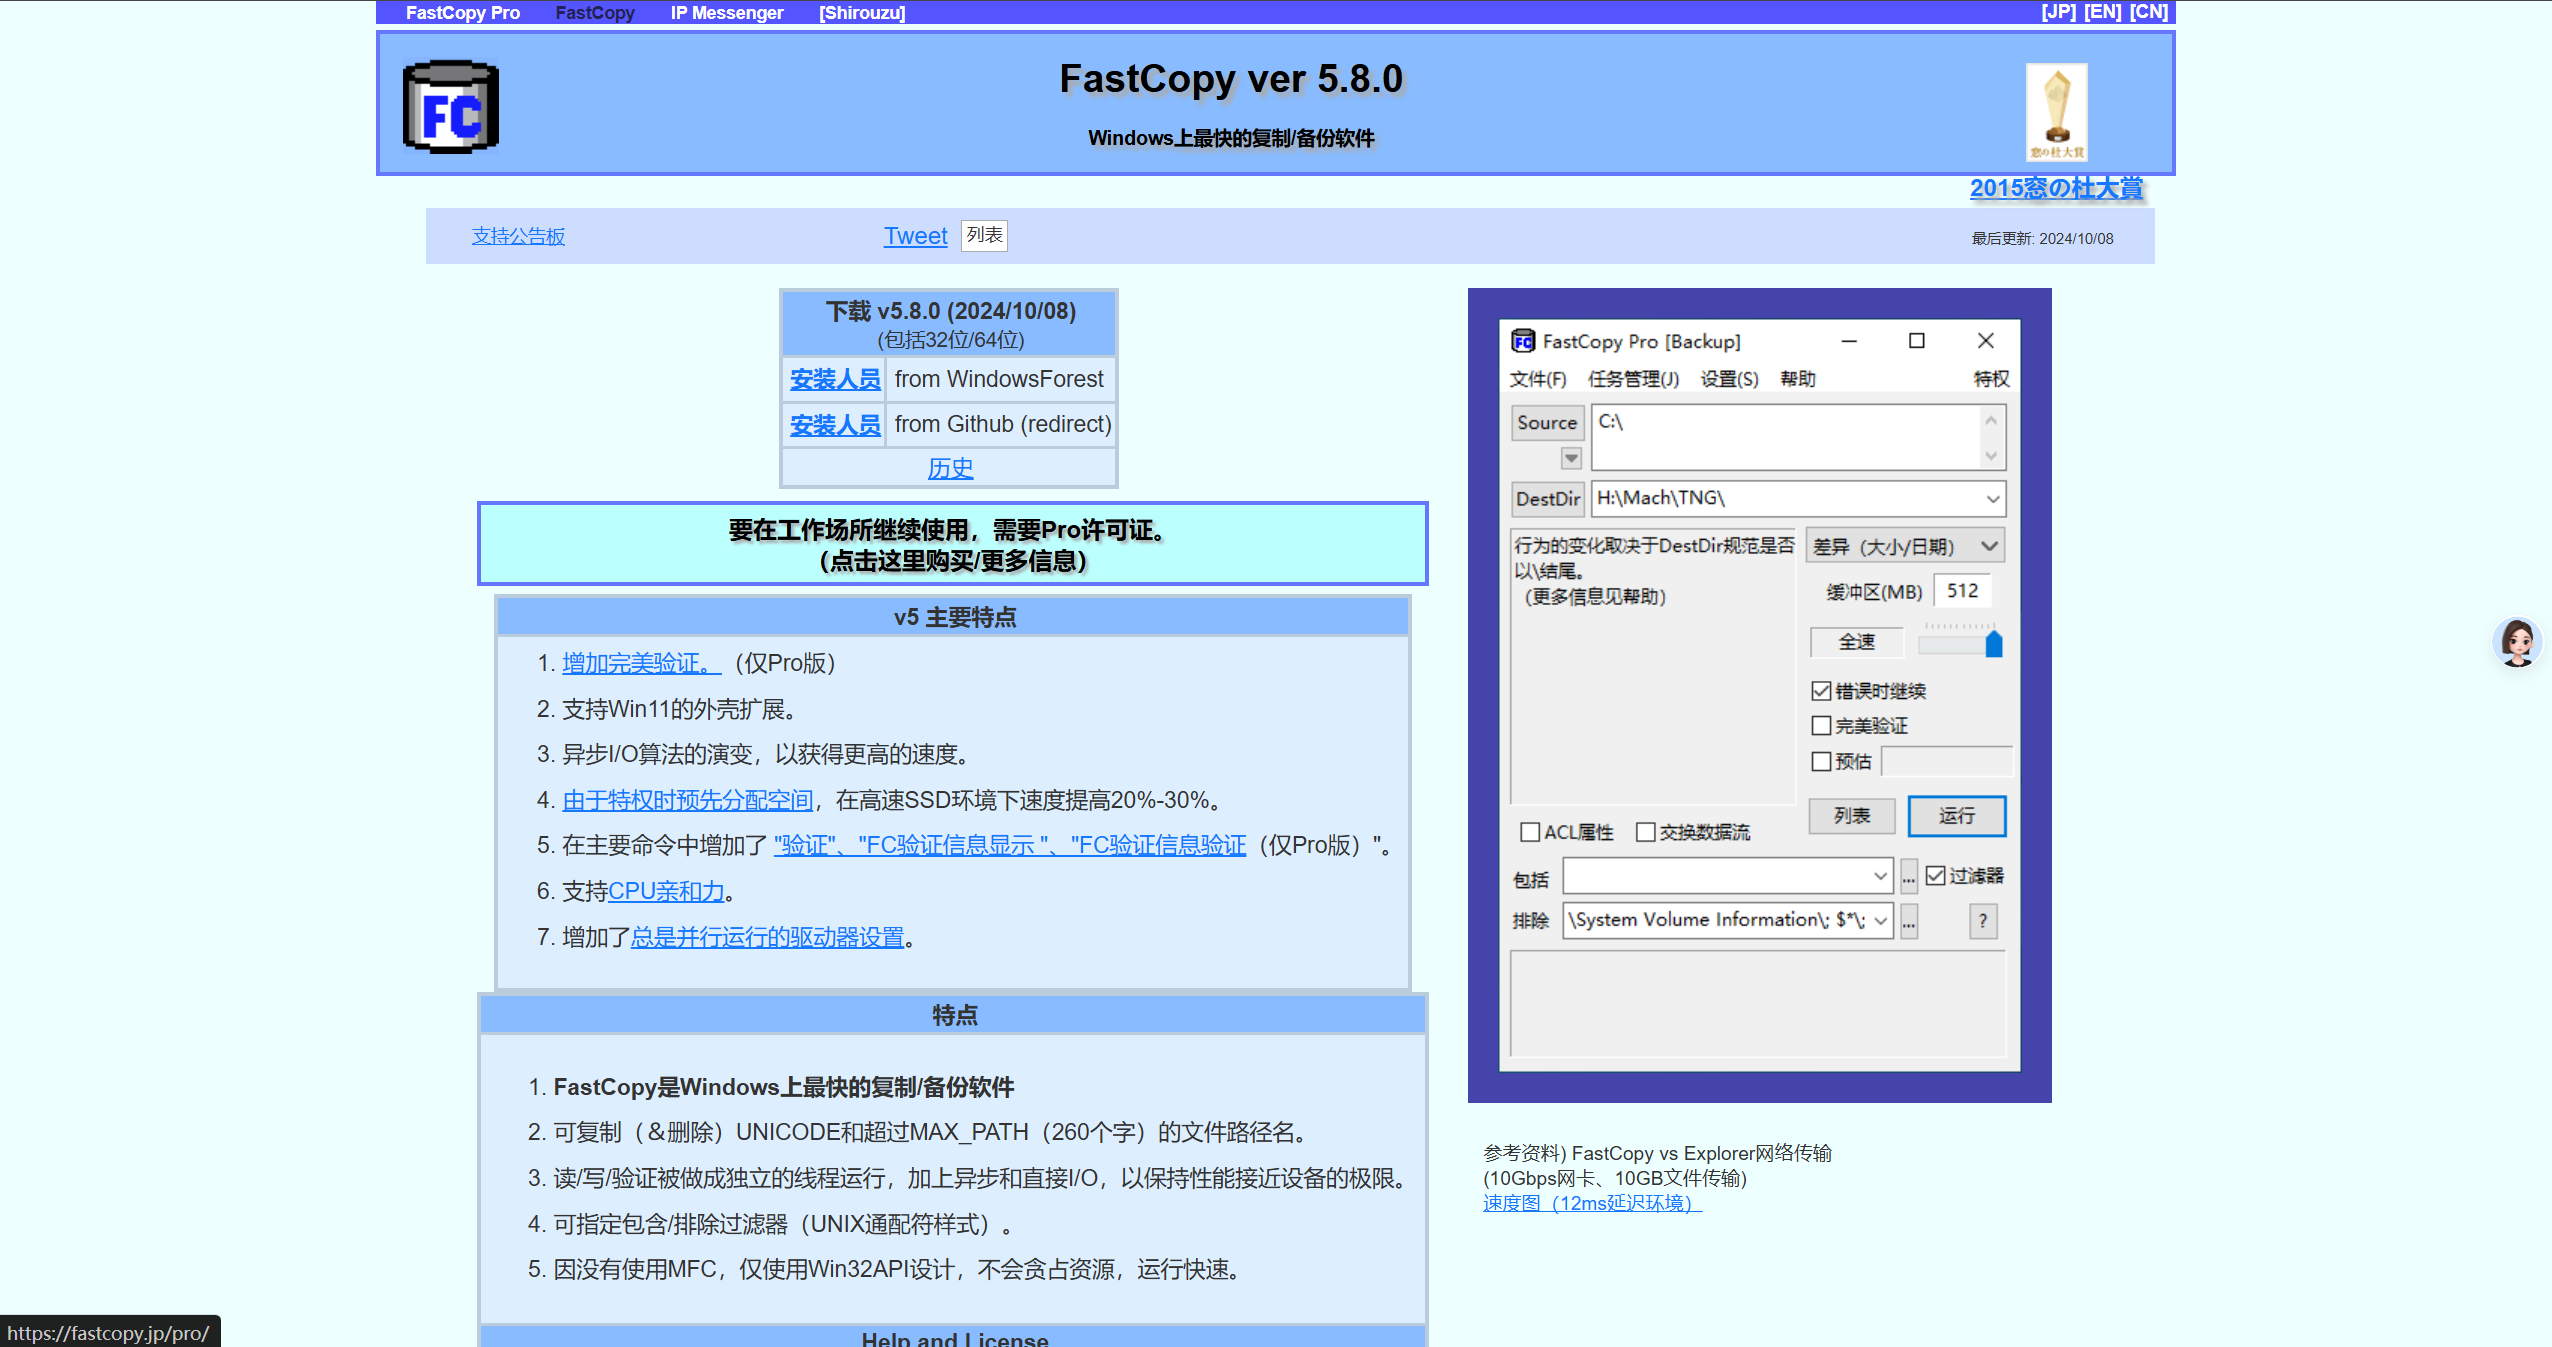Click the 运行 execute button

pos(1956,816)
